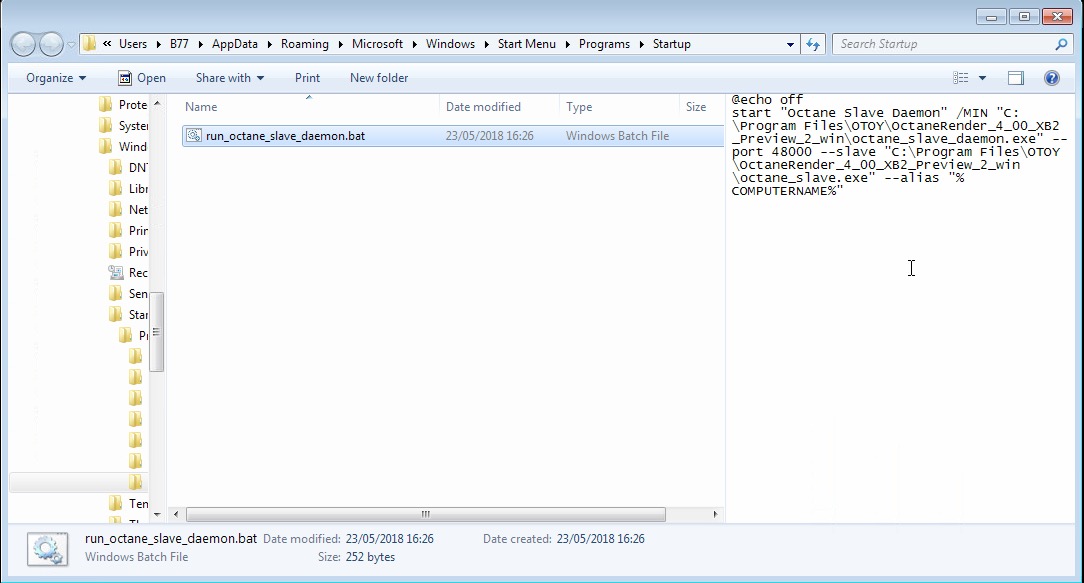
Task: Open the views dropdown arrow
Action: tap(982, 78)
